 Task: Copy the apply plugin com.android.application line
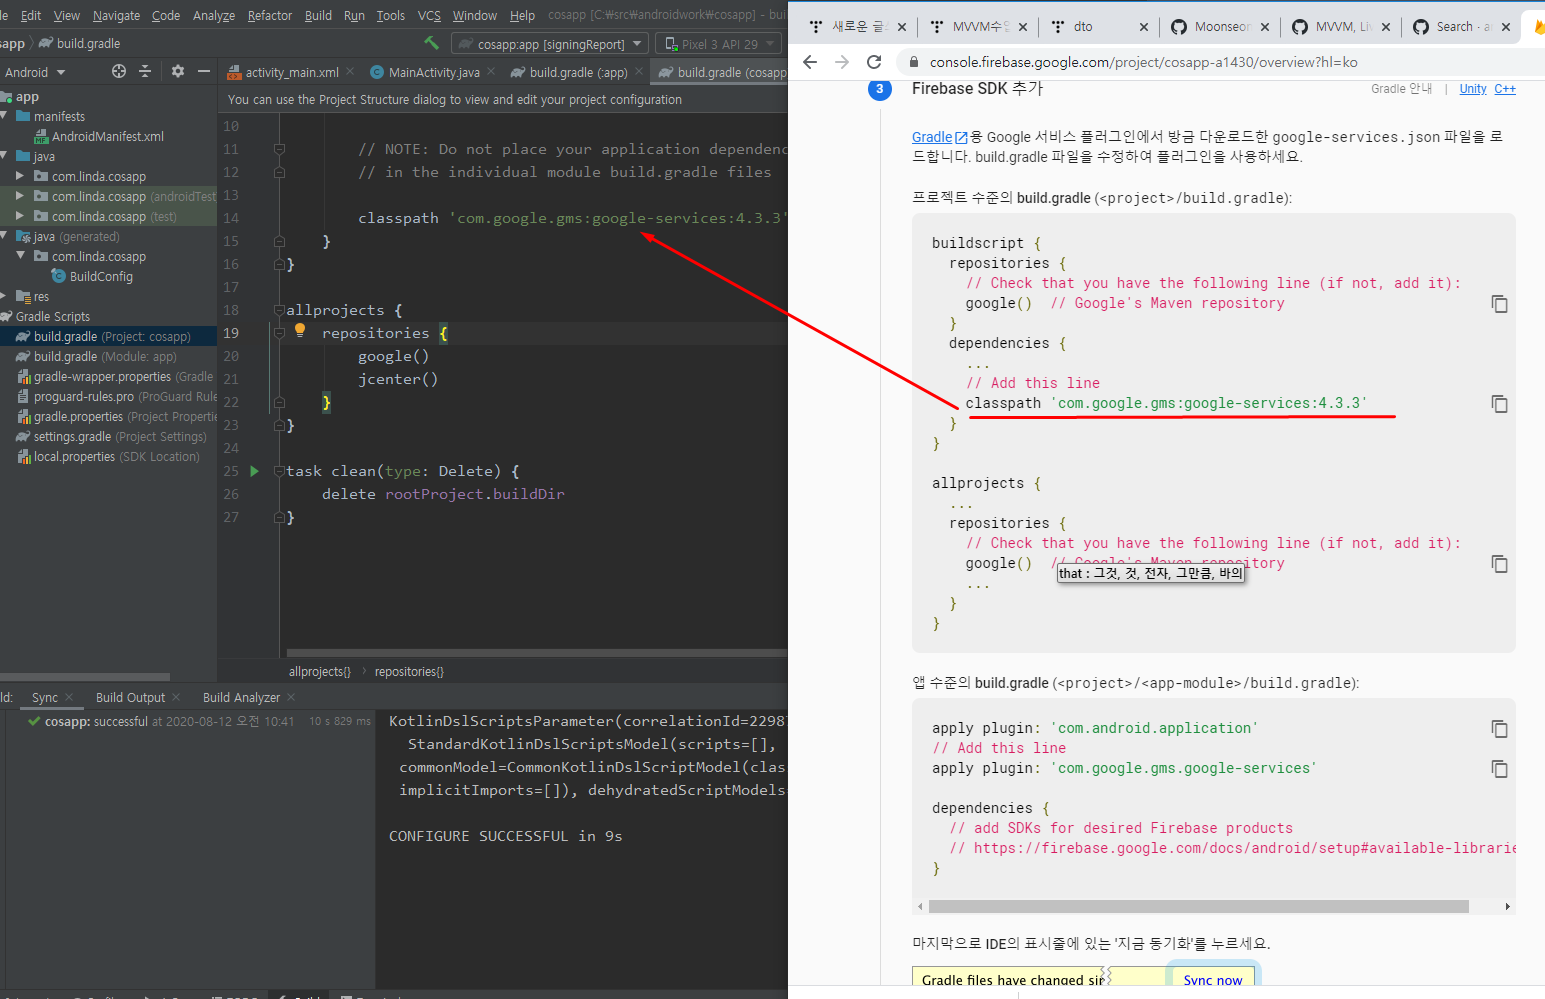1499,729
